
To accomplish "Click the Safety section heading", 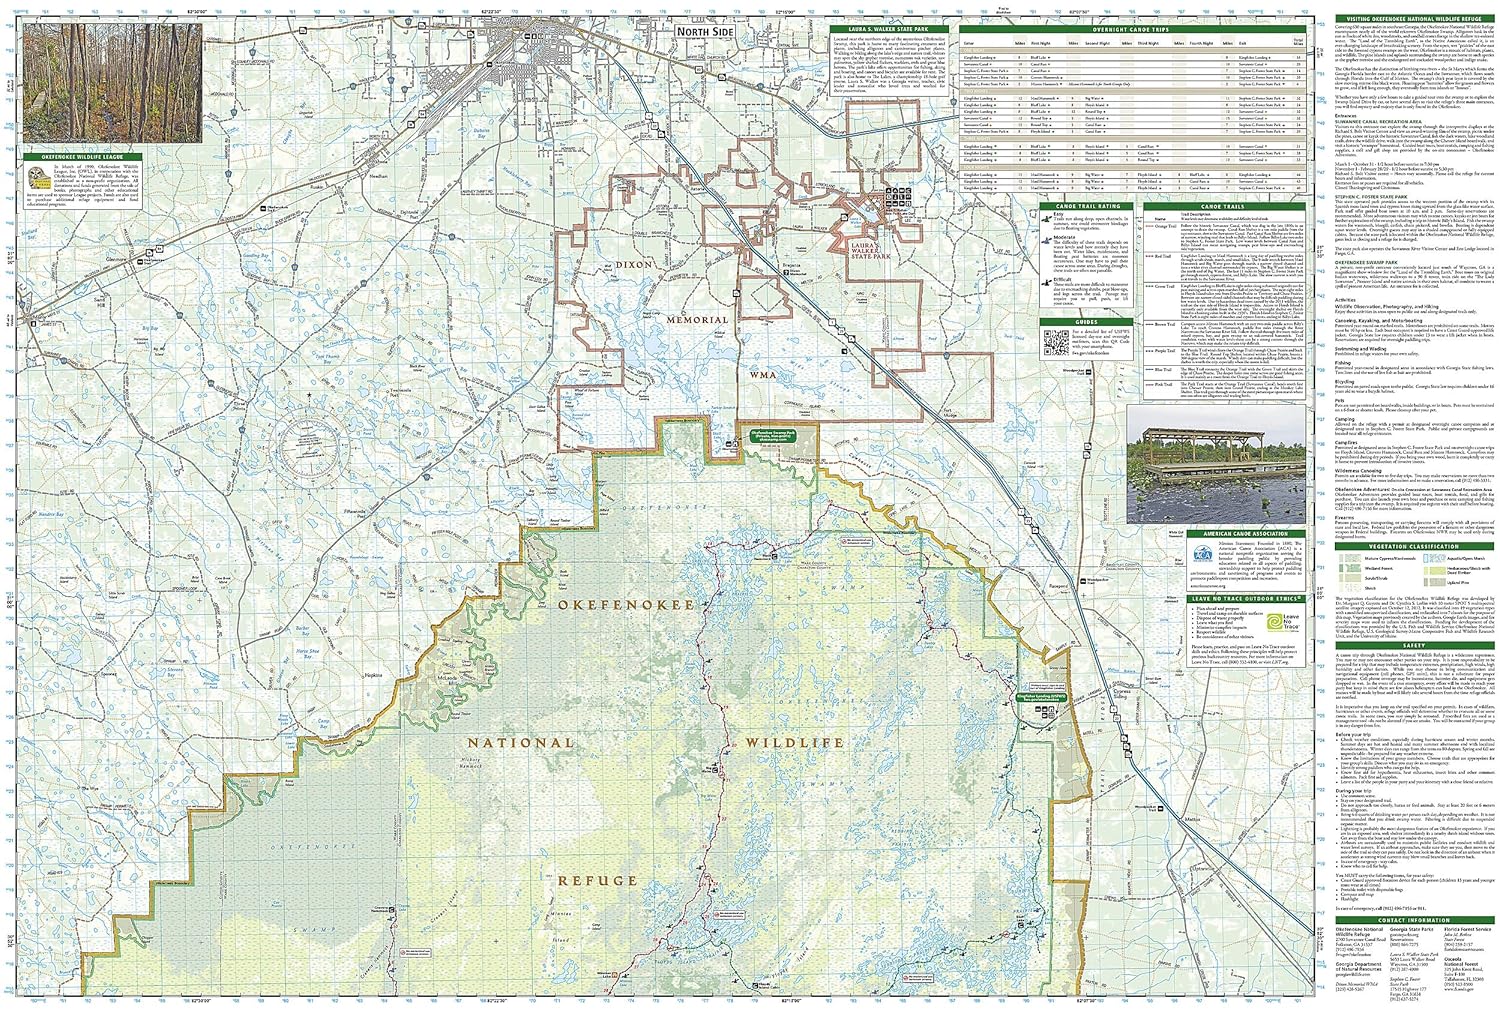I will point(1413,646).
